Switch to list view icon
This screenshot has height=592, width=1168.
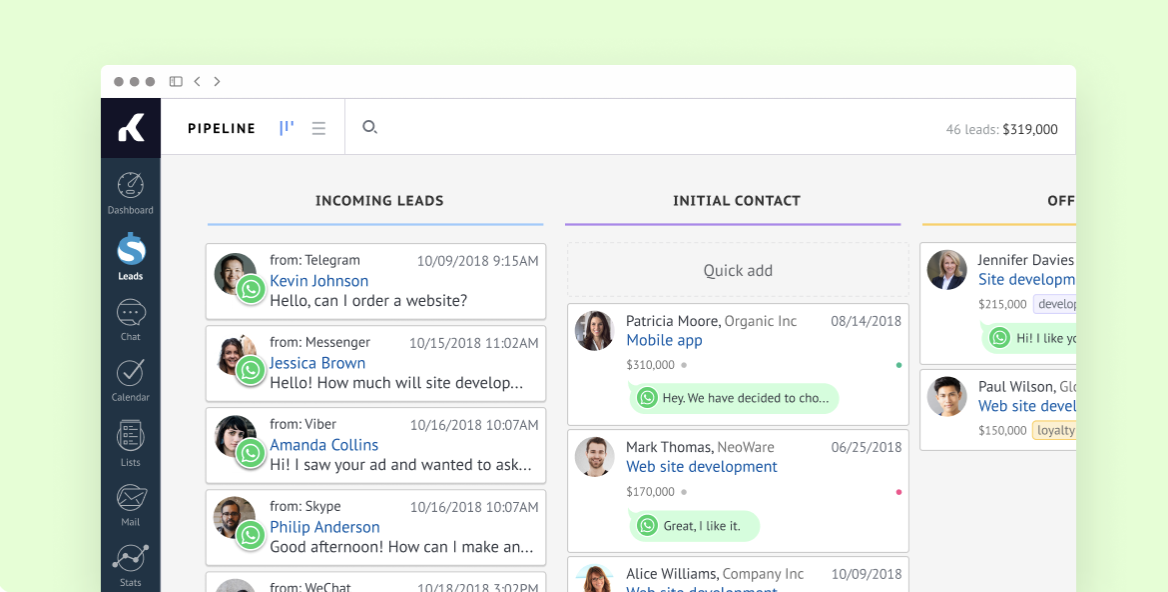coord(319,128)
